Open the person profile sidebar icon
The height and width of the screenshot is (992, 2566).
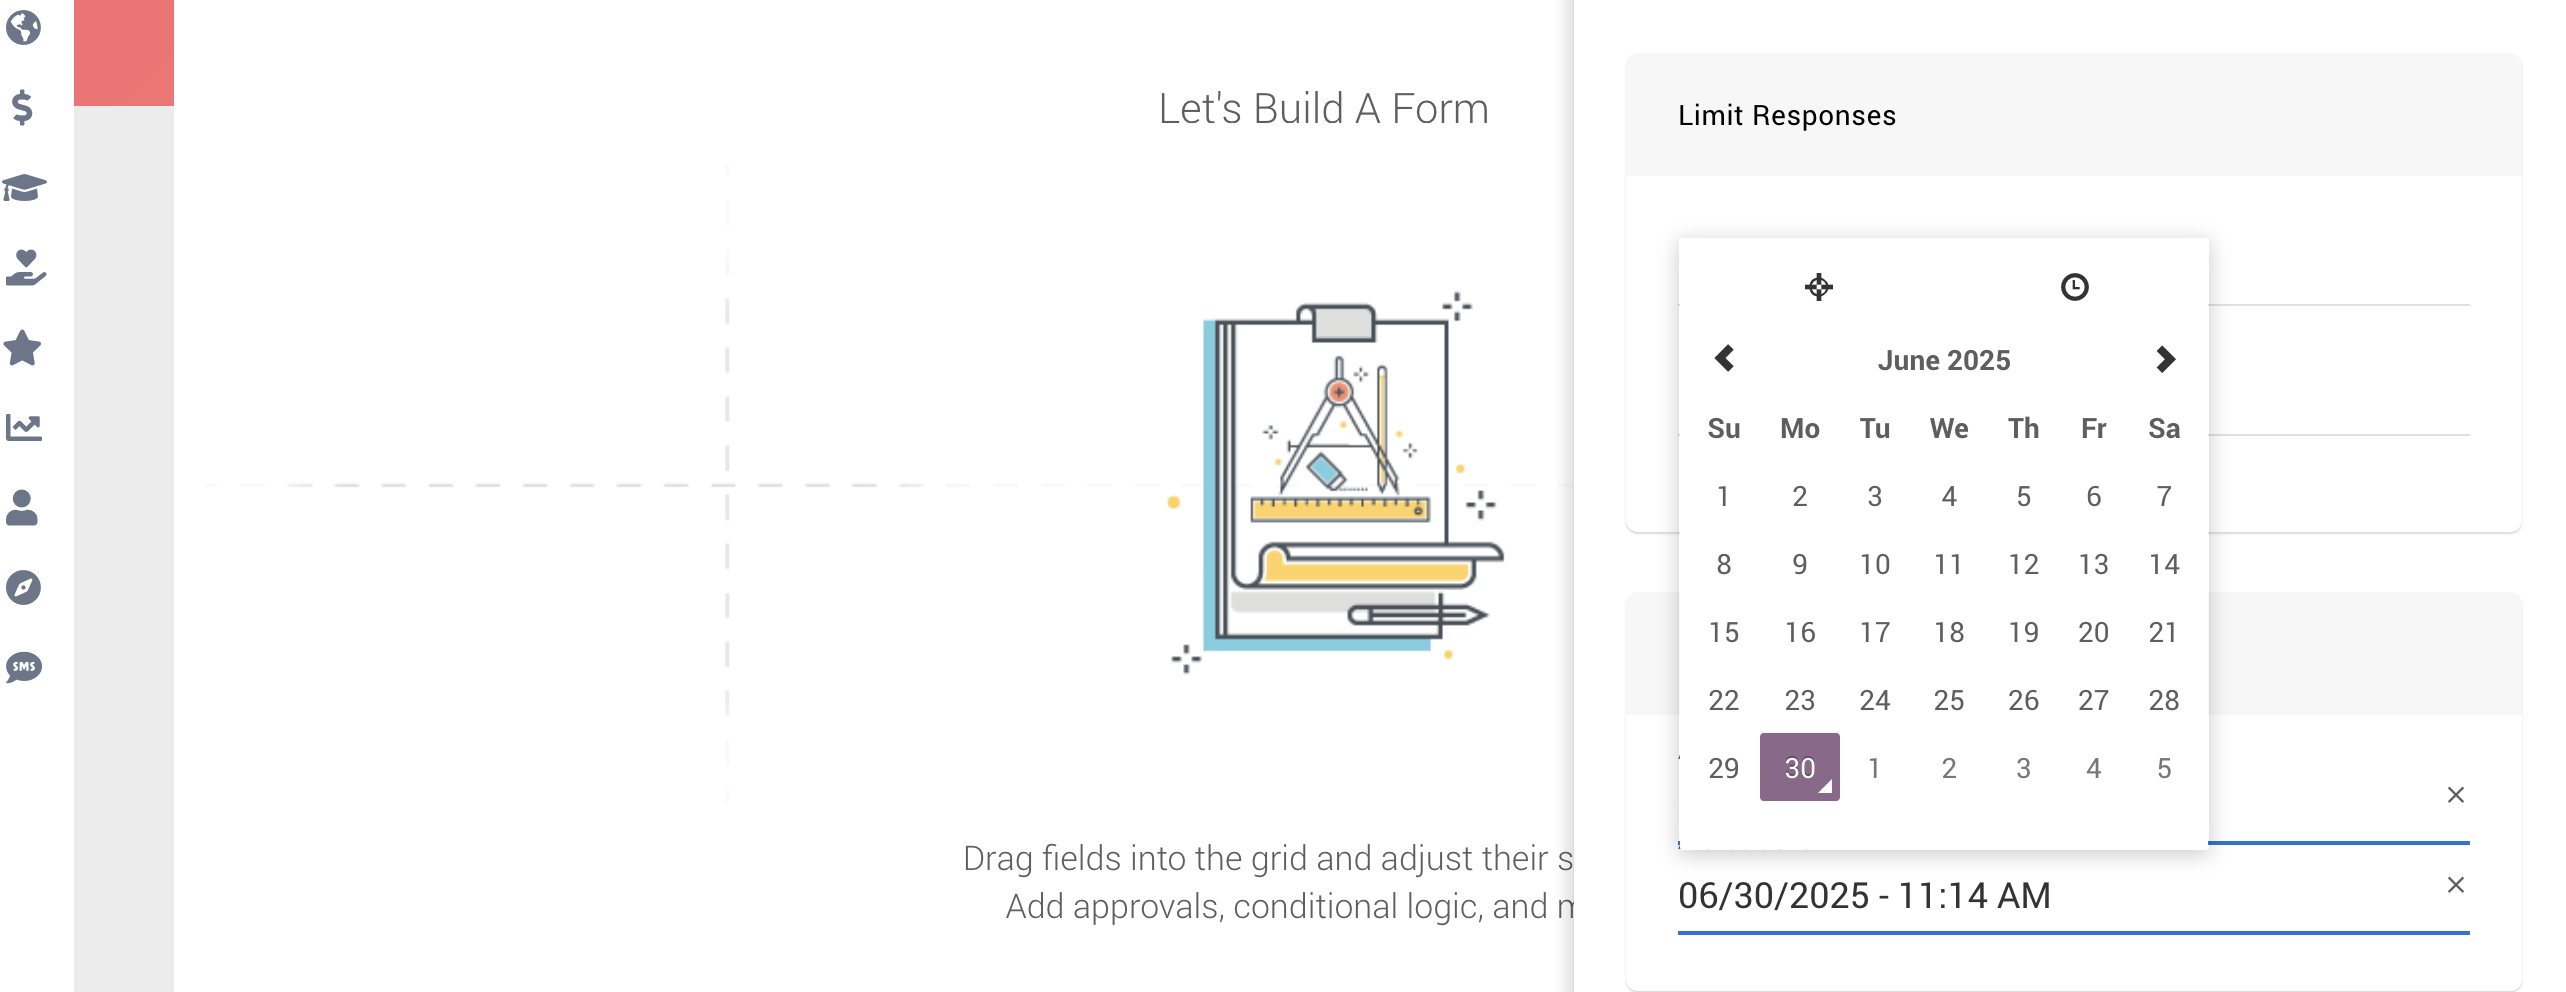(22, 507)
